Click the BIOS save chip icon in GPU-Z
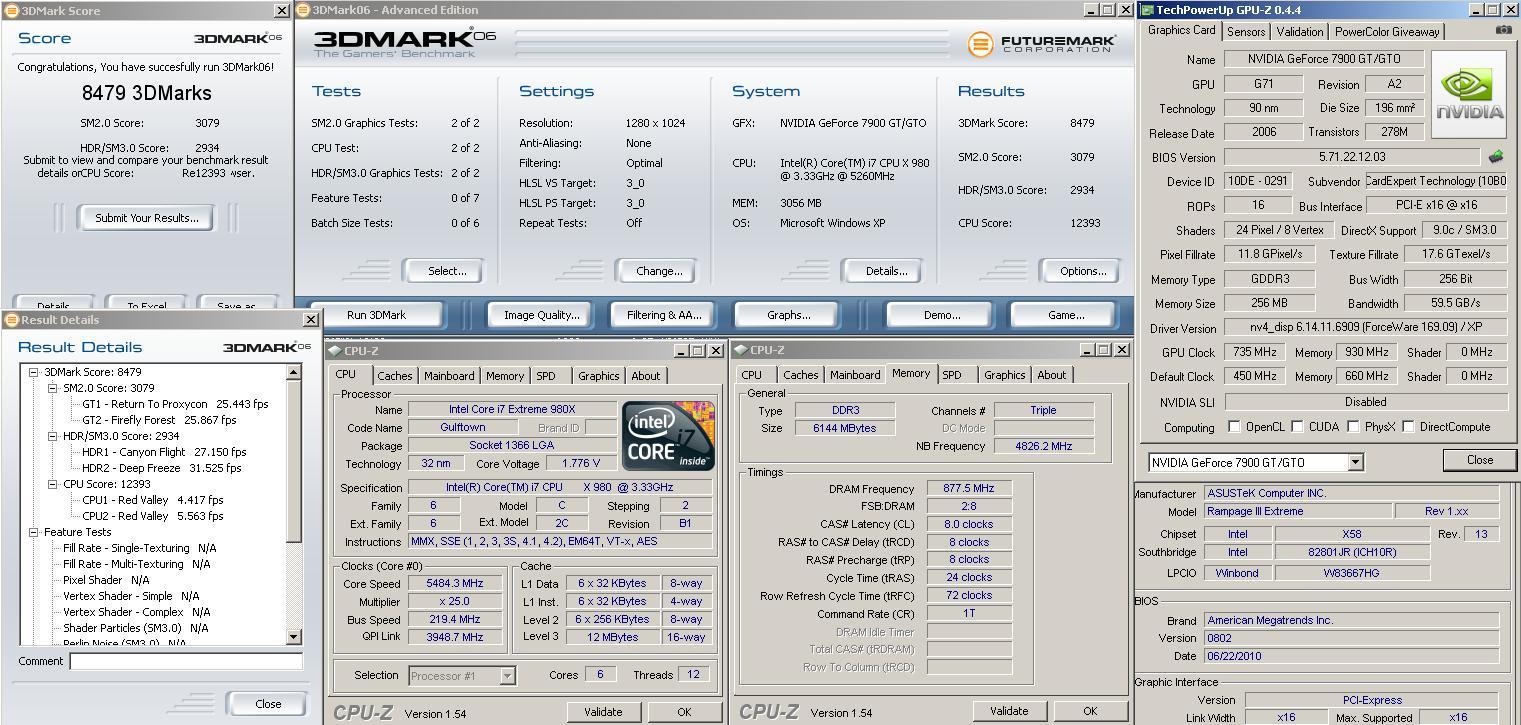Image resolution: width=1521 pixels, height=725 pixels. (x=1496, y=157)
